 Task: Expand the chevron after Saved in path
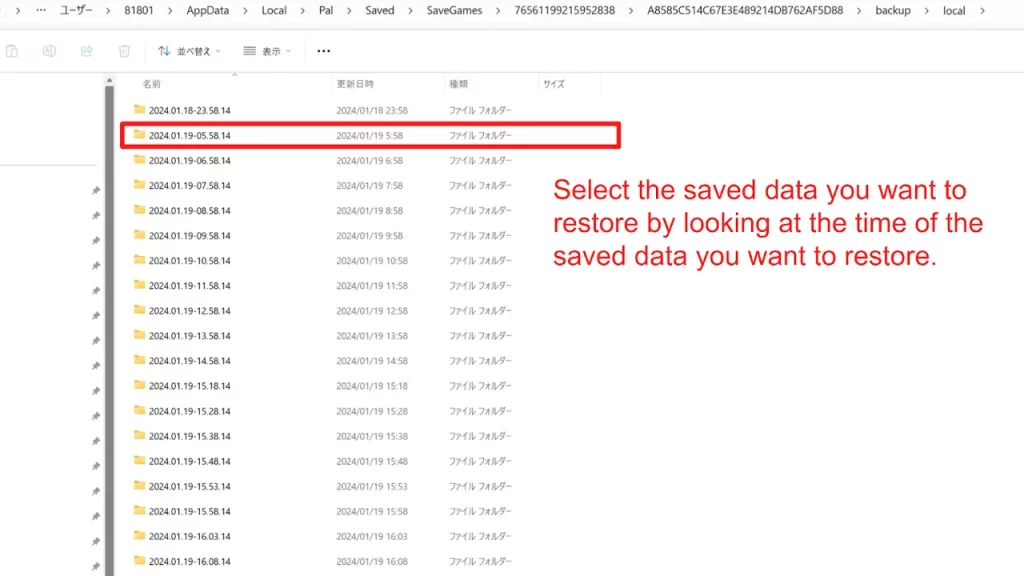pyautogui.click(x=410, y=10)
